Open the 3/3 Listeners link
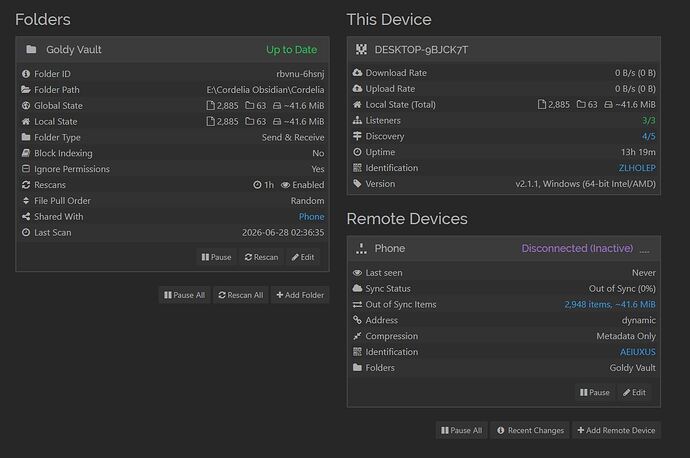The height and width of the screenshot is (458, 690). click(649, 120)
